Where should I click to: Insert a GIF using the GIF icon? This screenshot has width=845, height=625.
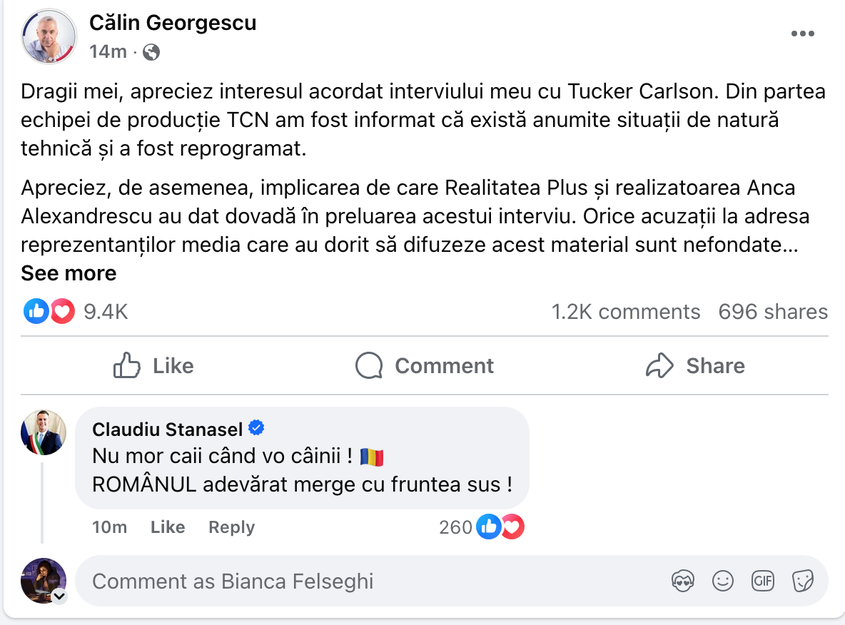coord(763,581)
